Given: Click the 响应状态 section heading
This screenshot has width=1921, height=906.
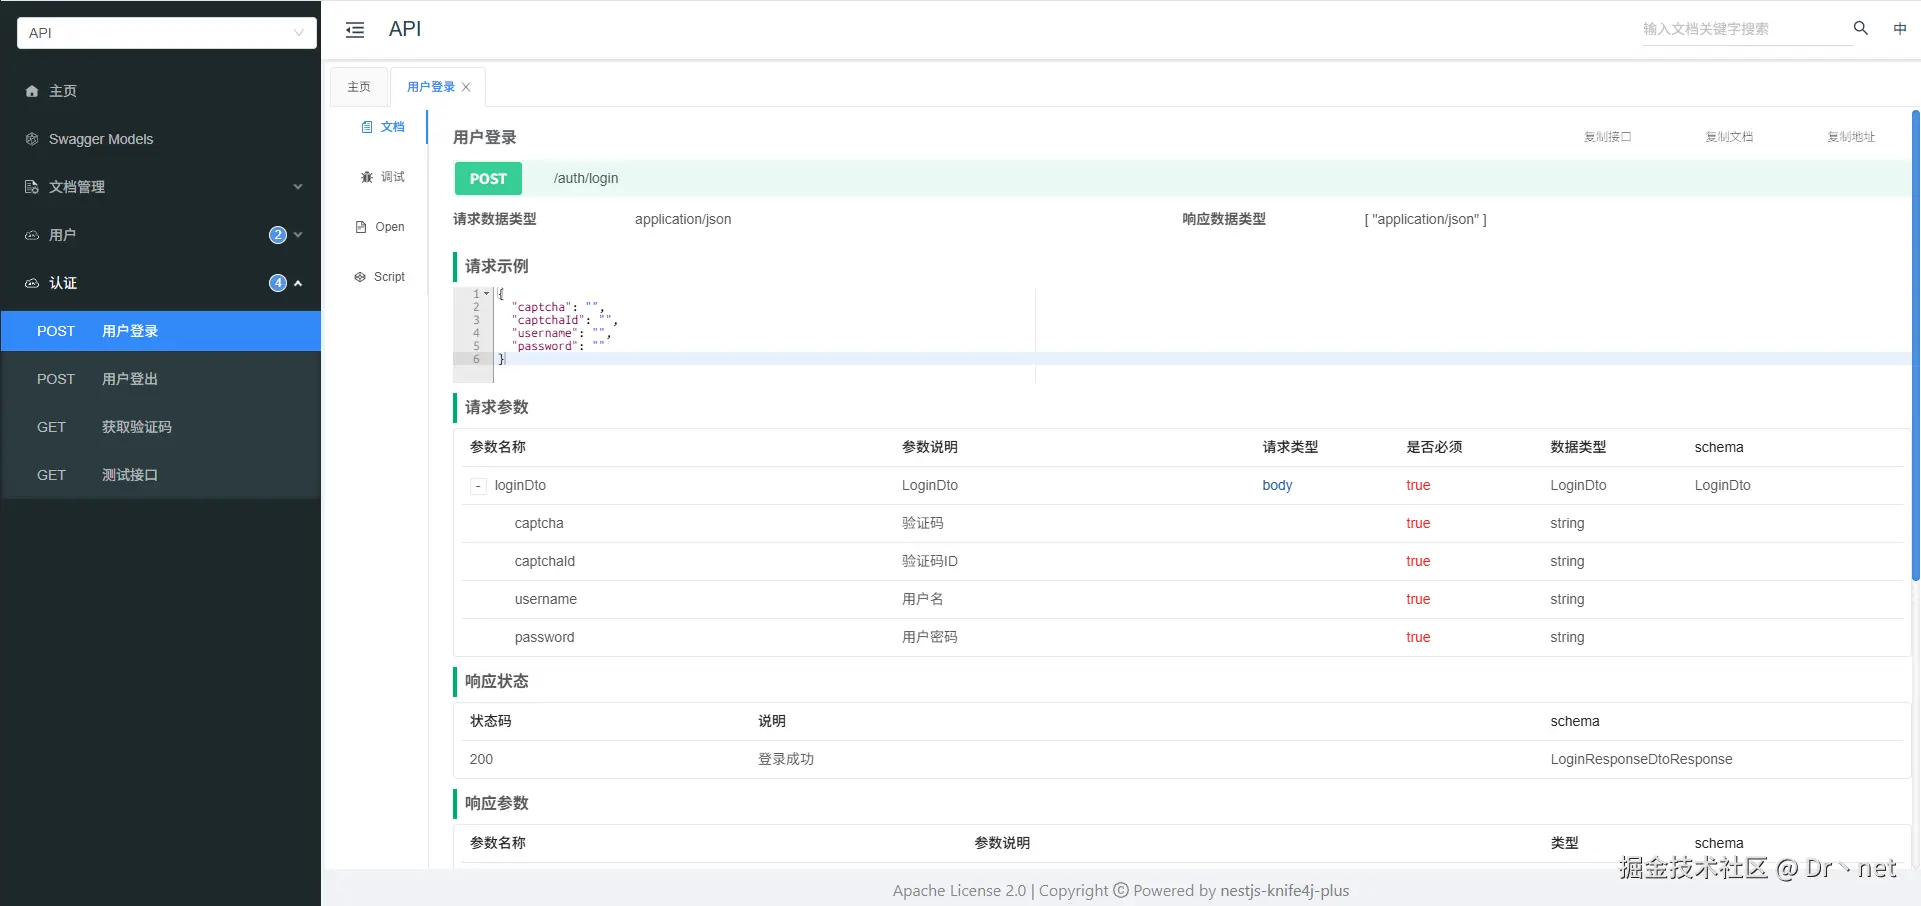Looking at the screenshot, I should (x=497, y=682).
